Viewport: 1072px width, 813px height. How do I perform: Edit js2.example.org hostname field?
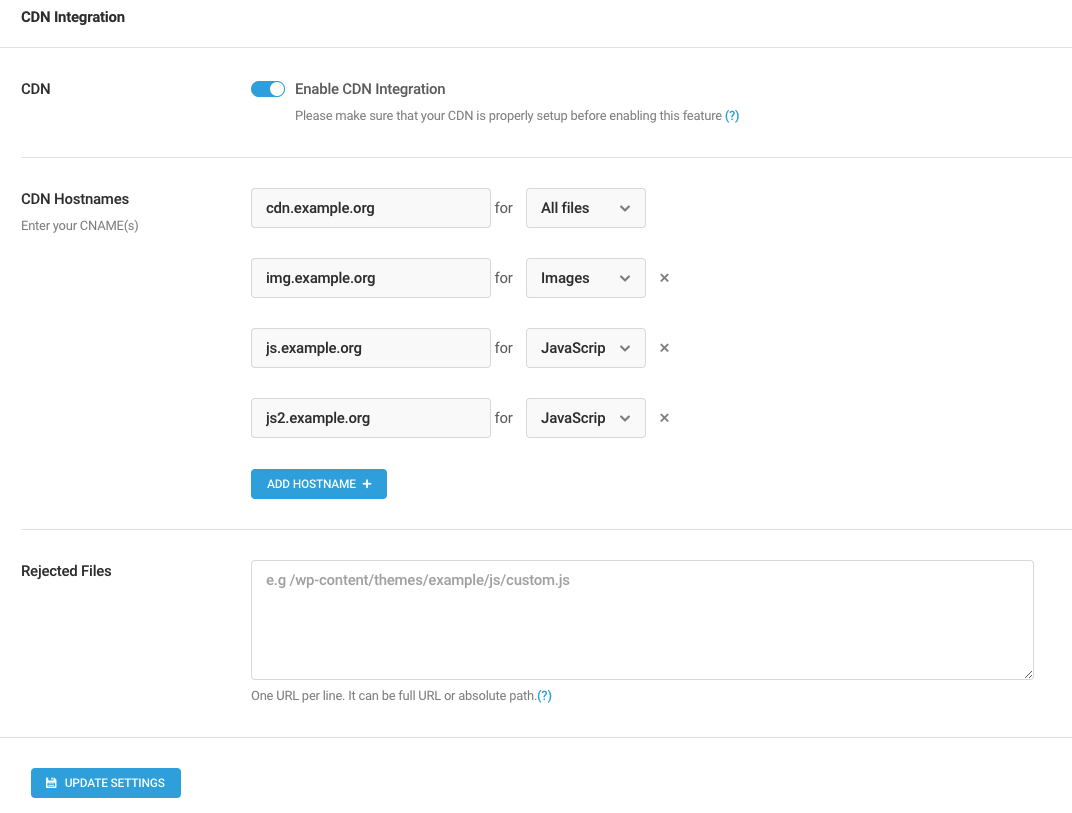pyautogui.click(x=371, y=418)
